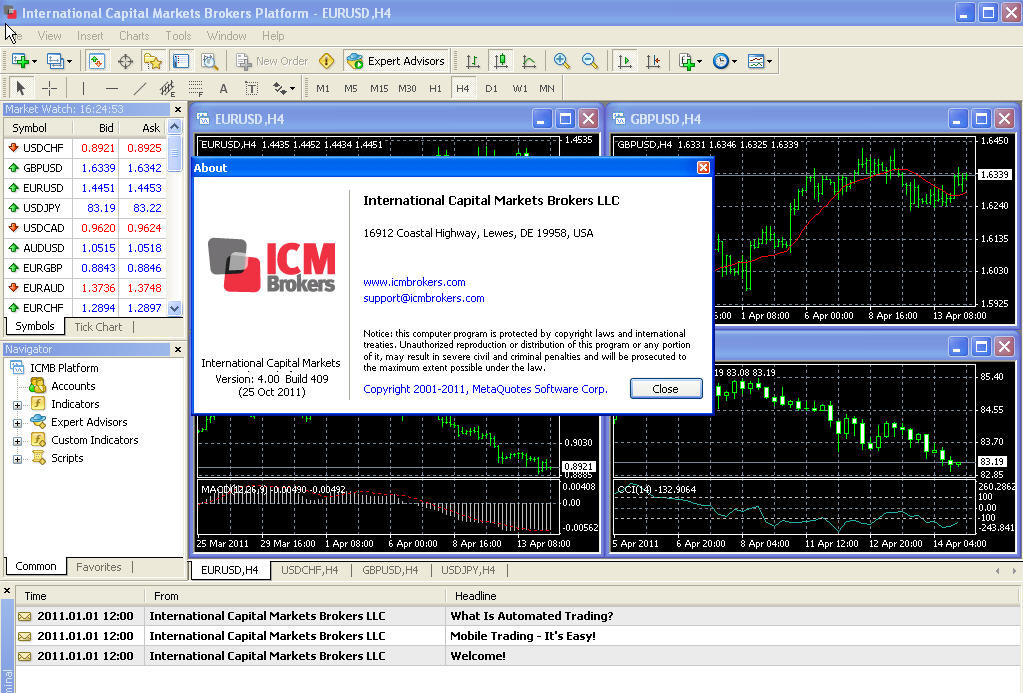Toggle the Chart Shift option

click(653, 61)
